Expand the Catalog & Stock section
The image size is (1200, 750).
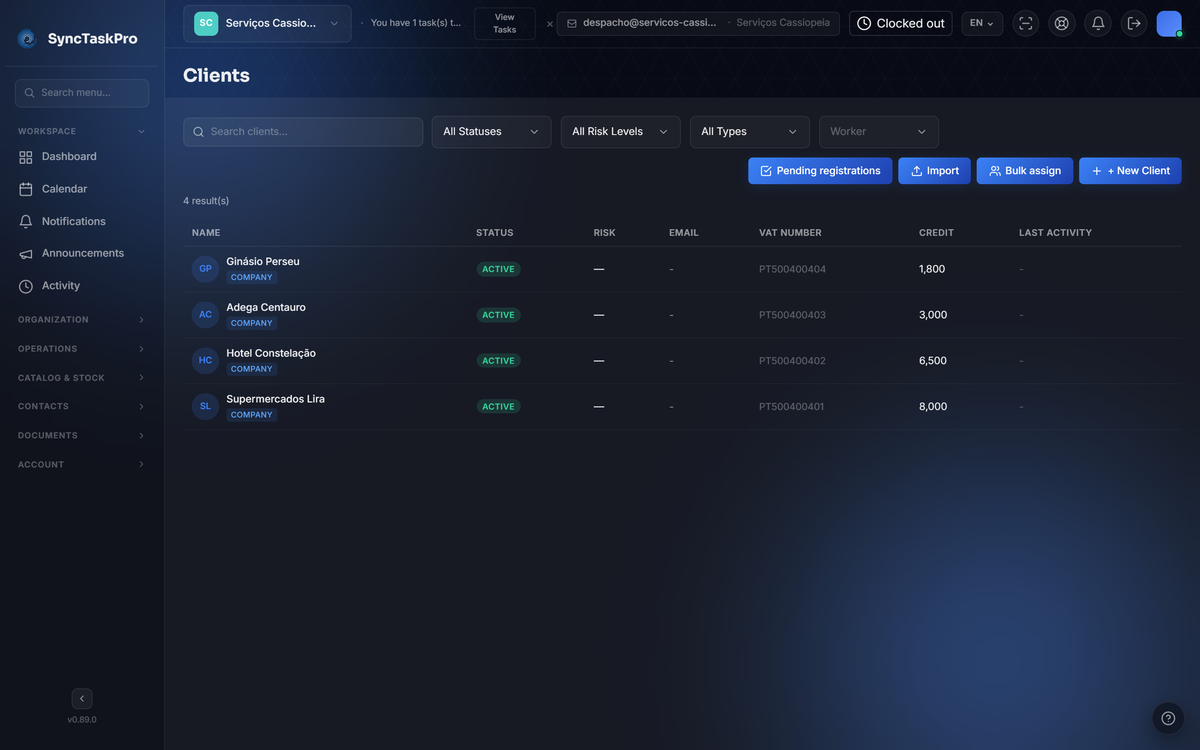tap(82, 378)
